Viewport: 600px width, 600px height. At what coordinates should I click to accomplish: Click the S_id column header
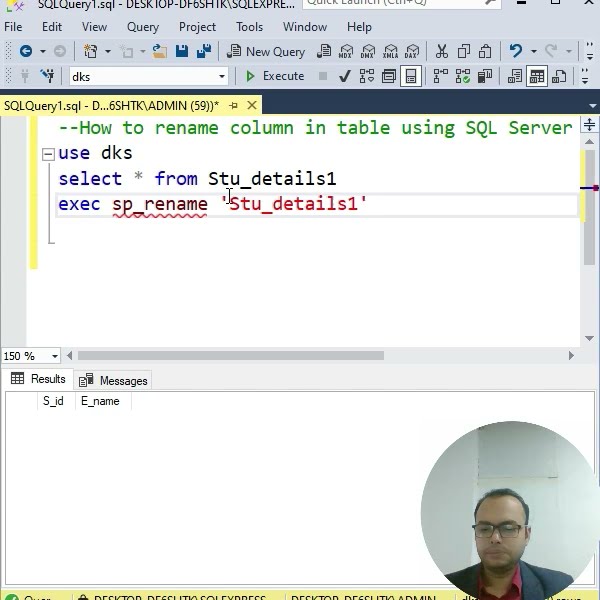point(53,401)
